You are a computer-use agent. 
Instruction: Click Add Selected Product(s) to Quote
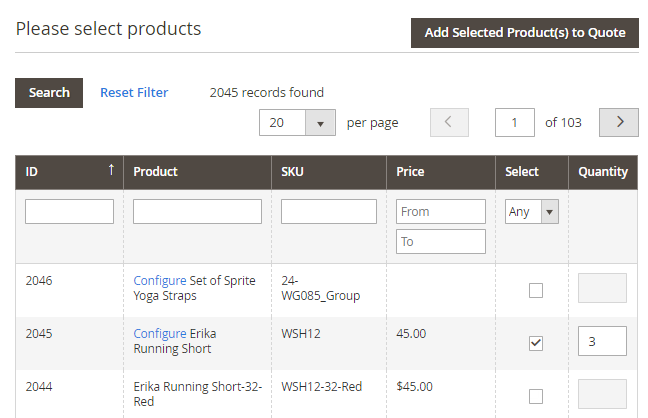(x=525, y=33)
